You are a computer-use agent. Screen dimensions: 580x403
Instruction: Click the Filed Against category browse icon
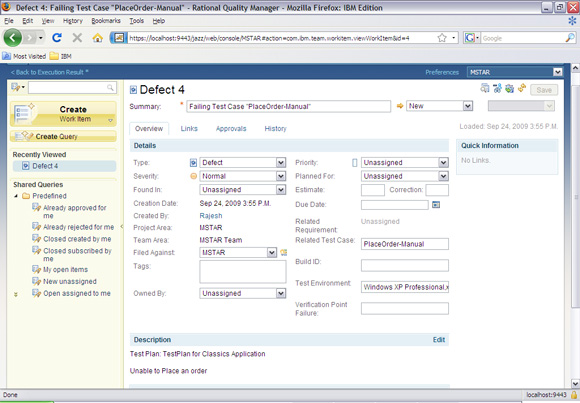tap(284, 252)
